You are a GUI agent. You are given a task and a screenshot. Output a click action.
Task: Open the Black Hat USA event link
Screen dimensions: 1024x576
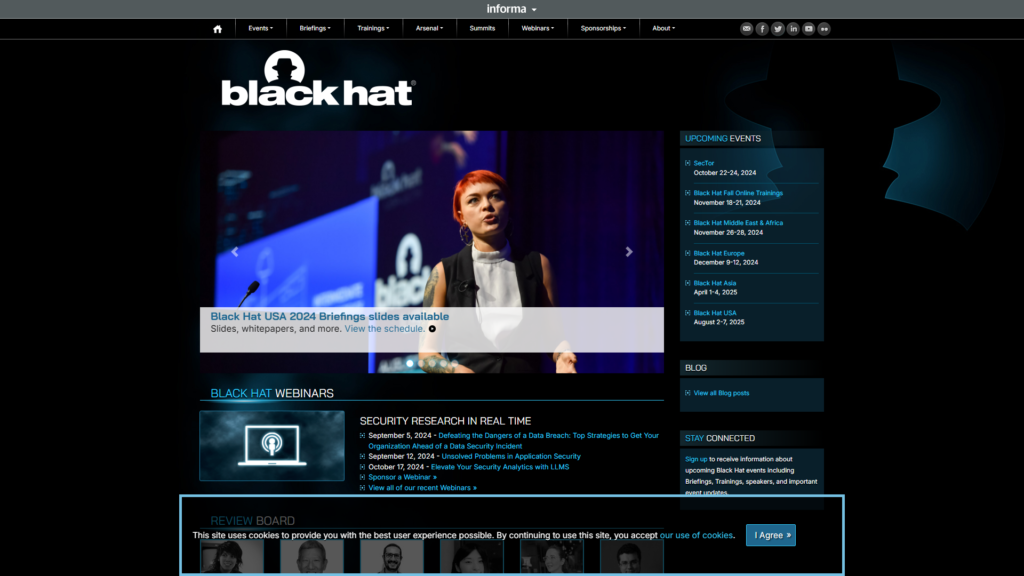(x=714, y=313)
